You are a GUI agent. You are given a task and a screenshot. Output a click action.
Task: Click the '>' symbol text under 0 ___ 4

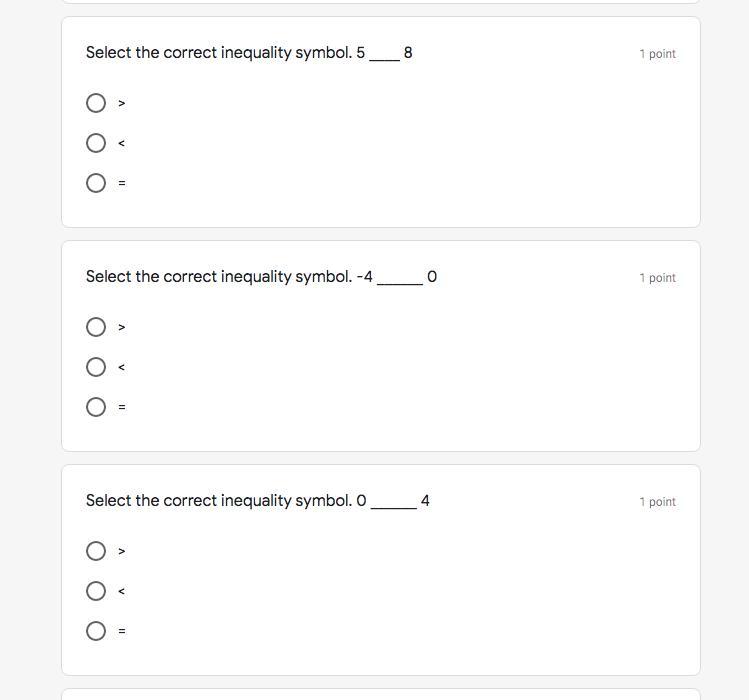pyautogui.click(x=122, y=551)
